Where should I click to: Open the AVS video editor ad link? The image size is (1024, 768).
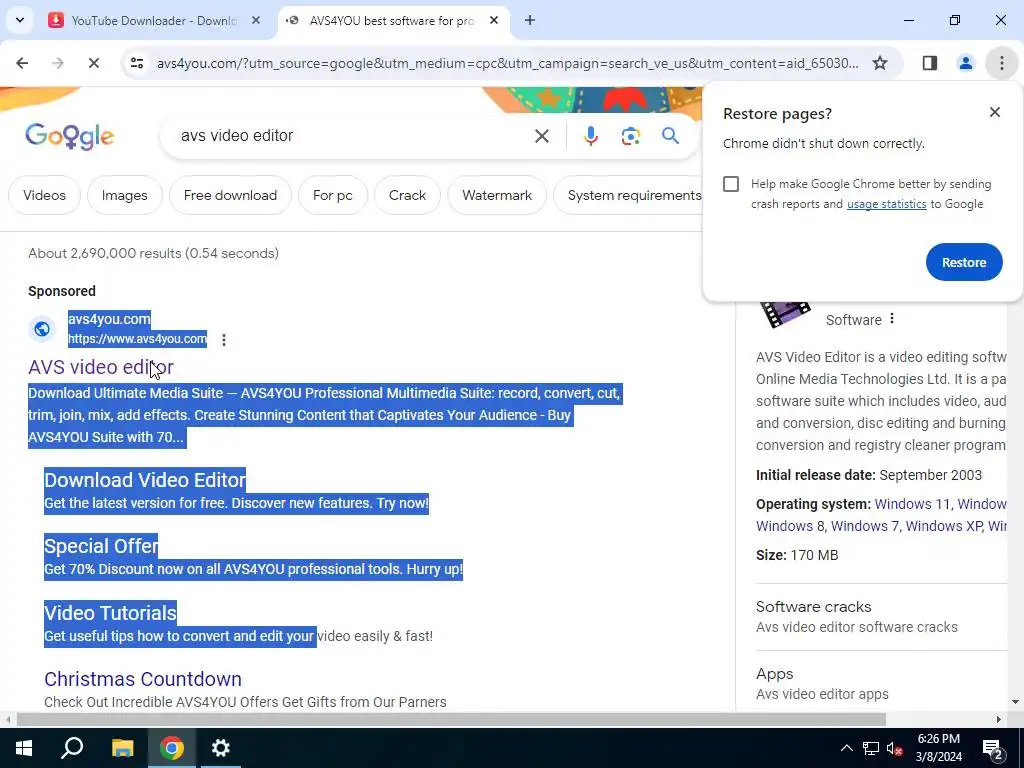coord(101,367)
